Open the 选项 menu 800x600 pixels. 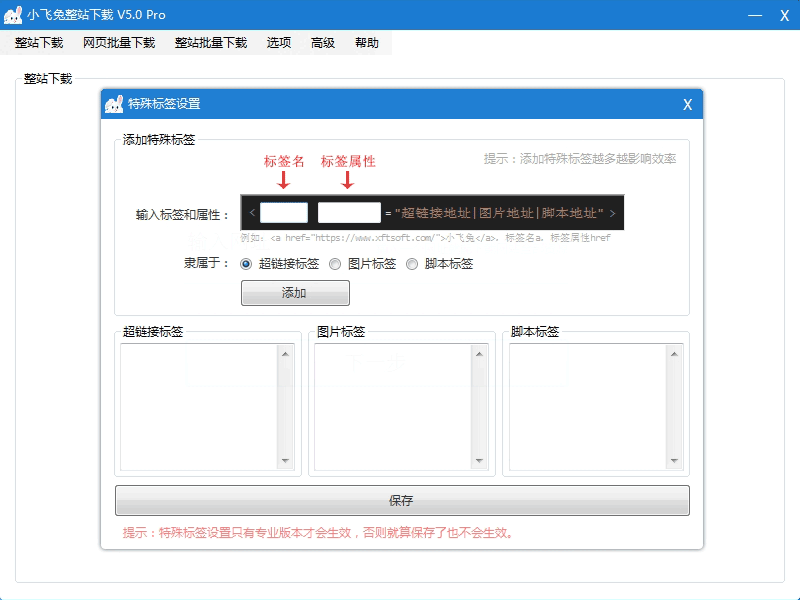click(x=279, y=43)
